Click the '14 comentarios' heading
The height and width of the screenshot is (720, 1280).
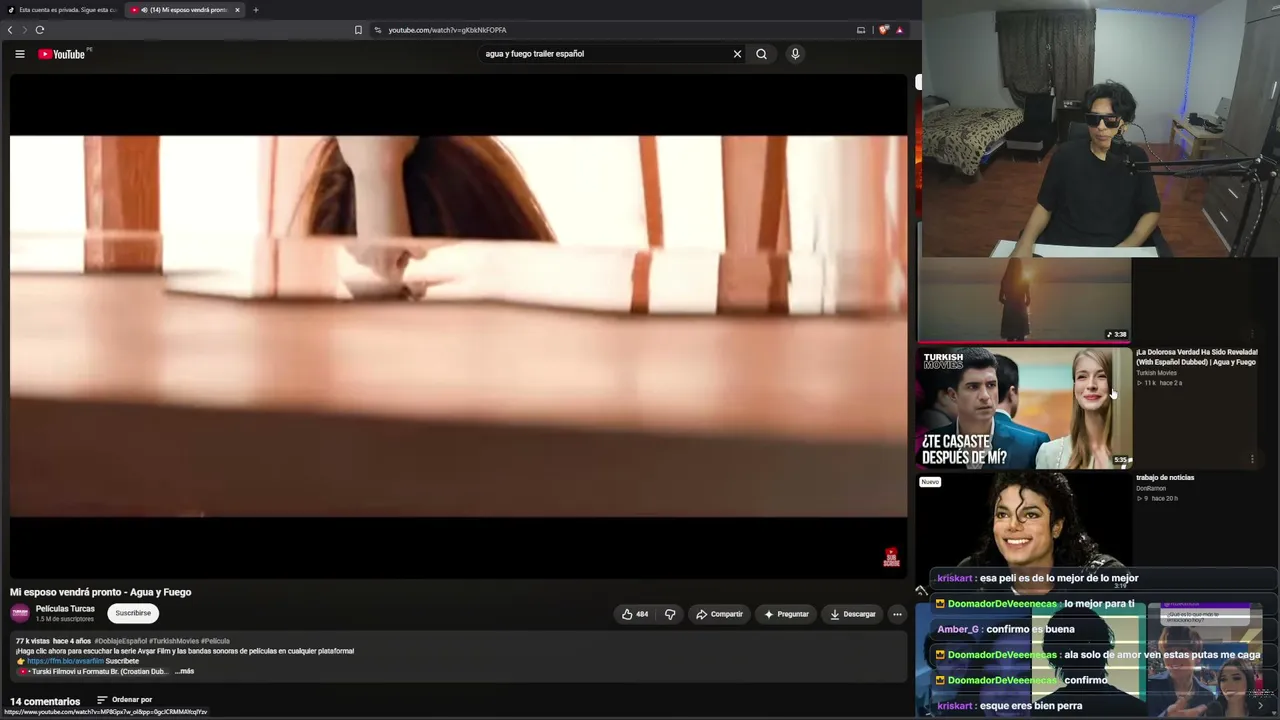[x=45, y=701]
